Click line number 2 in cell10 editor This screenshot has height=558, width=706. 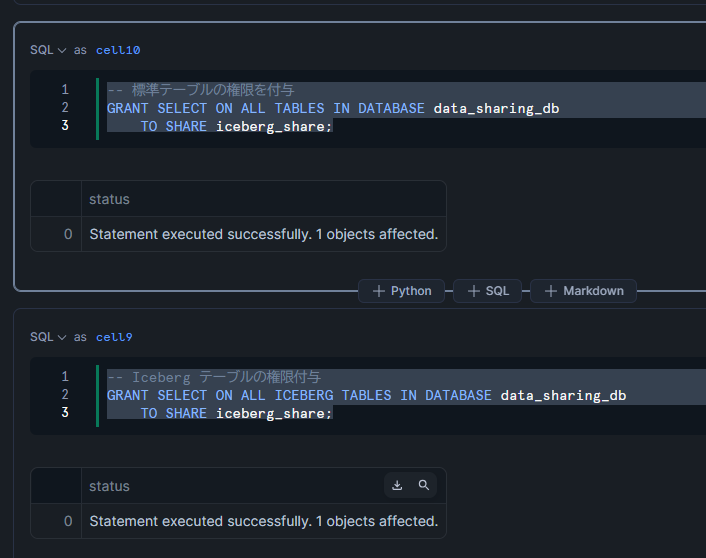65,108
